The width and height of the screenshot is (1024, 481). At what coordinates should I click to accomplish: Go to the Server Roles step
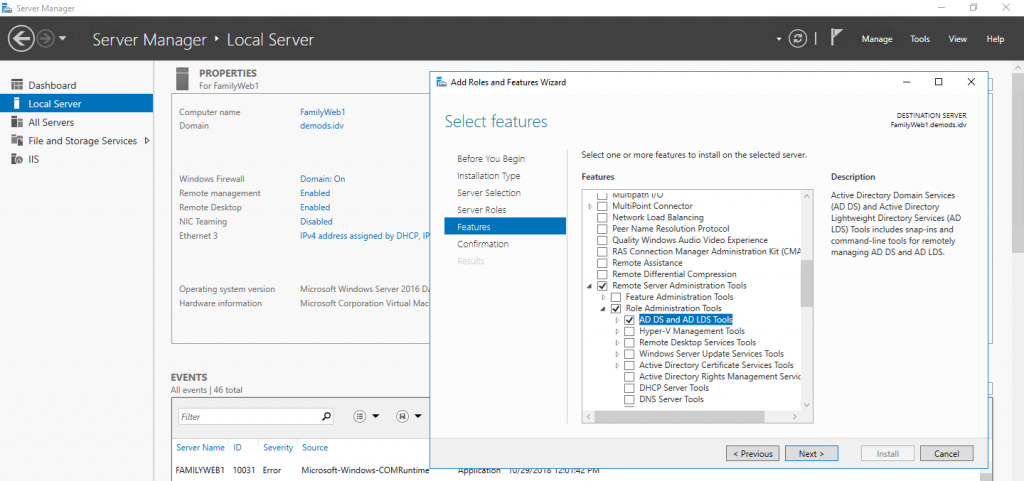pos(481,210)
